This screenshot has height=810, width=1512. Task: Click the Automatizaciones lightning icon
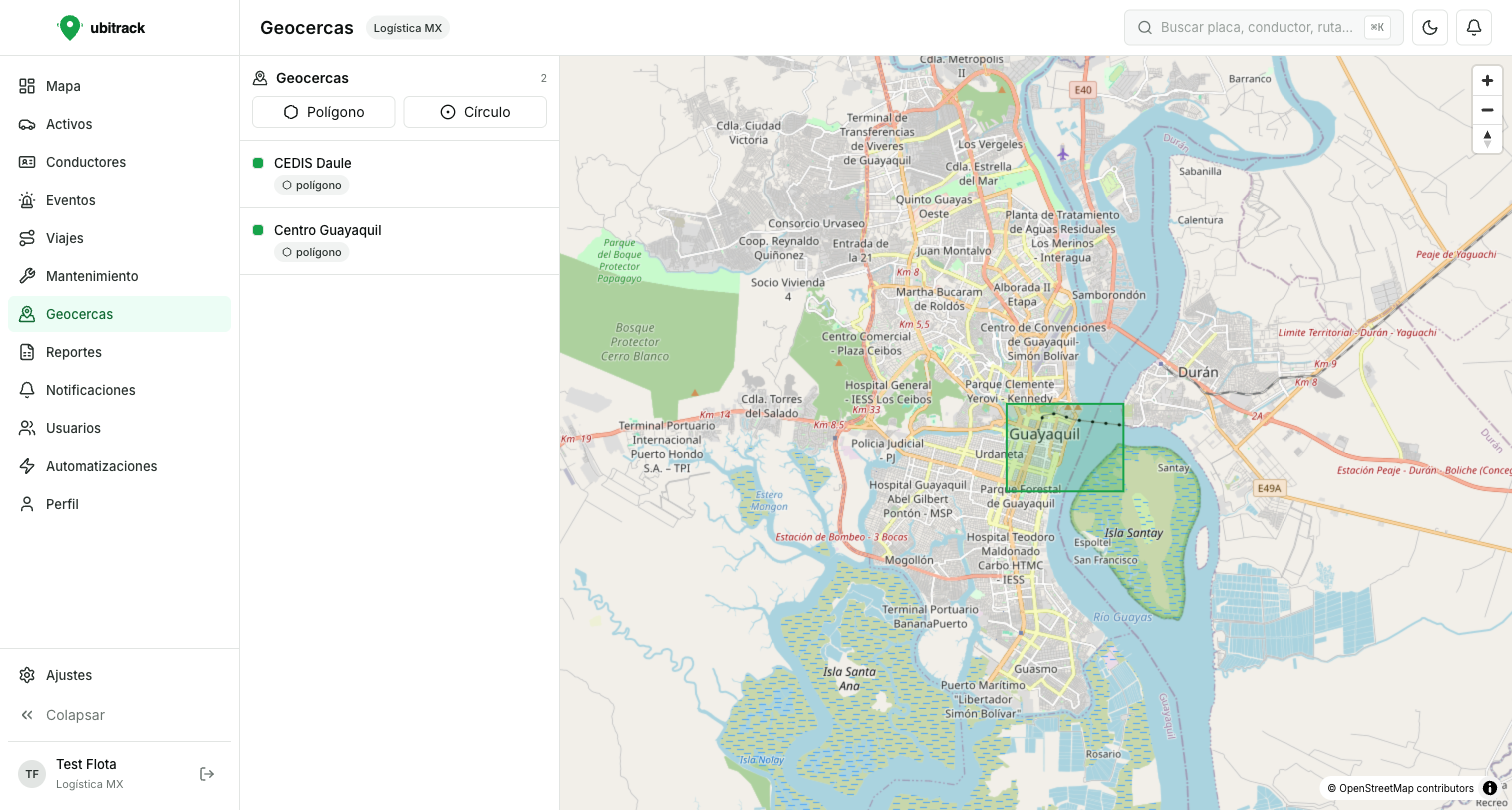pos(27,466)
